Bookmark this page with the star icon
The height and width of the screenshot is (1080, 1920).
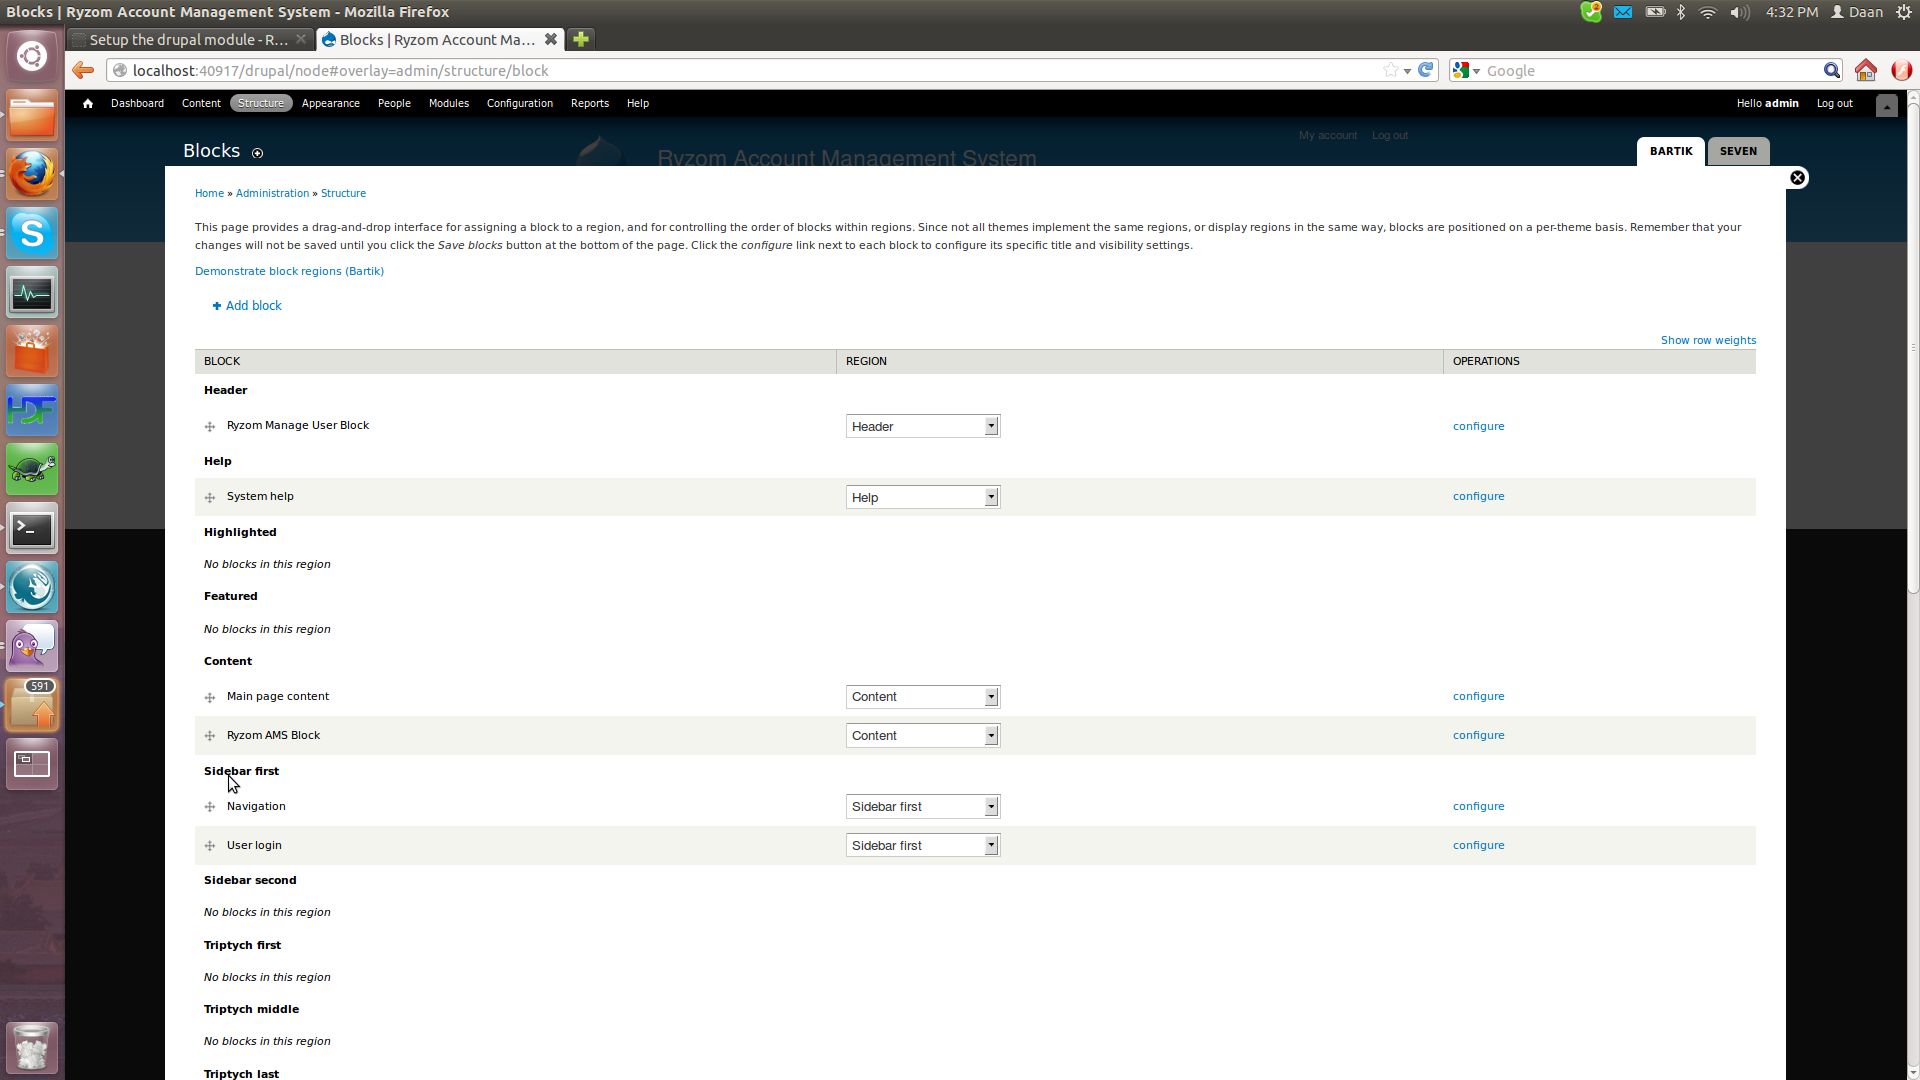1390,70
